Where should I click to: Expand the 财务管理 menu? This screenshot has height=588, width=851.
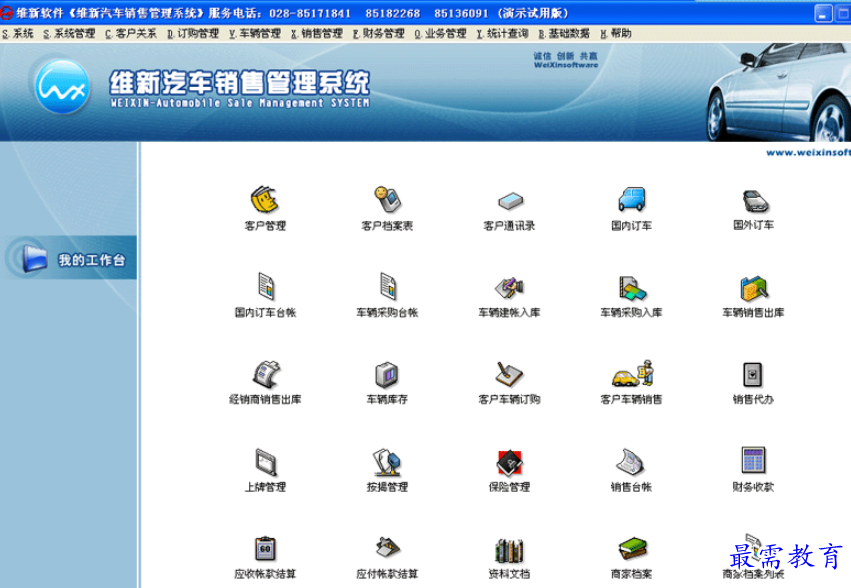coord(379,33)
